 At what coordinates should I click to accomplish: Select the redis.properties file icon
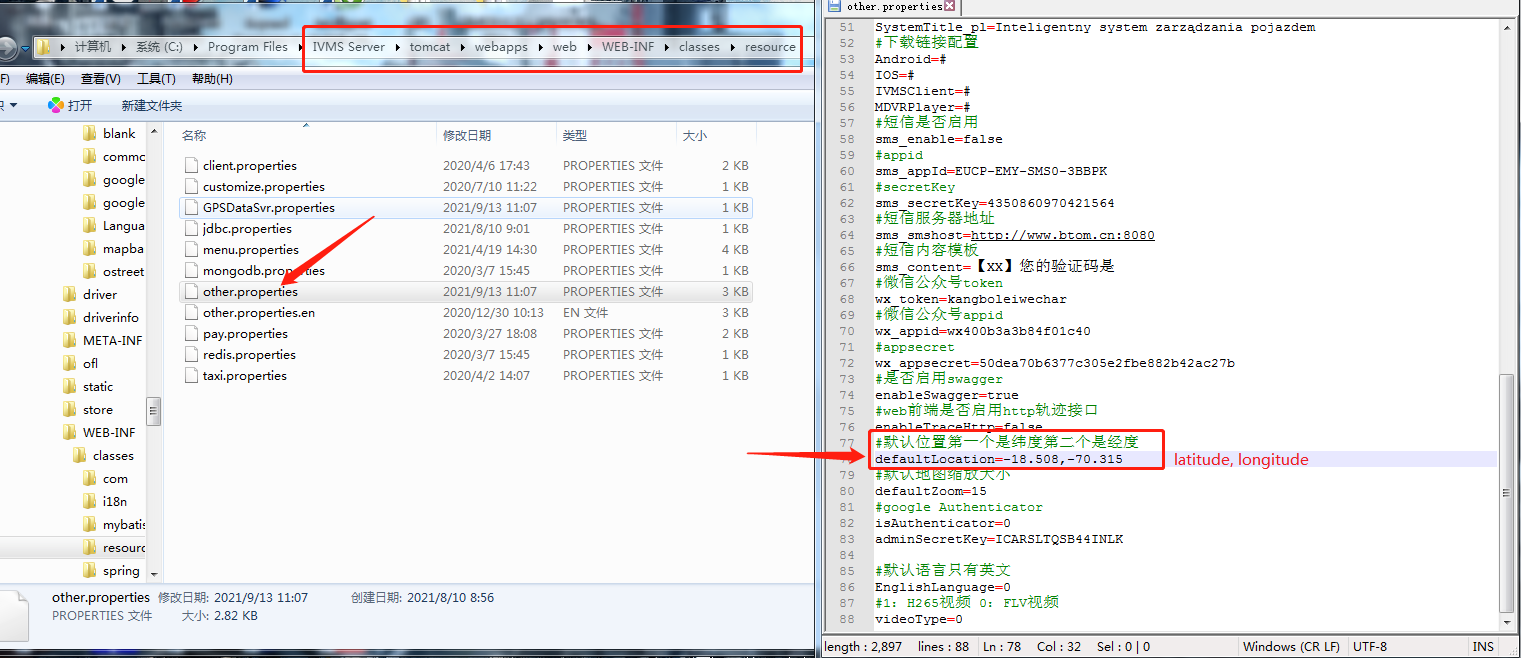tap(192, 354)
